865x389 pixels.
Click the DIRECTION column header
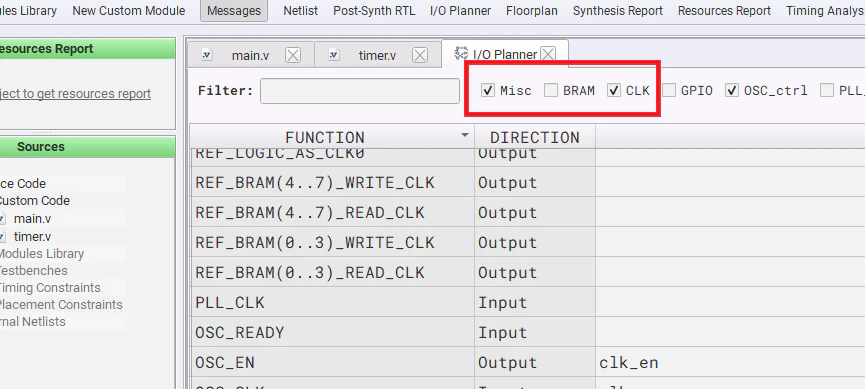pos(535,137)
